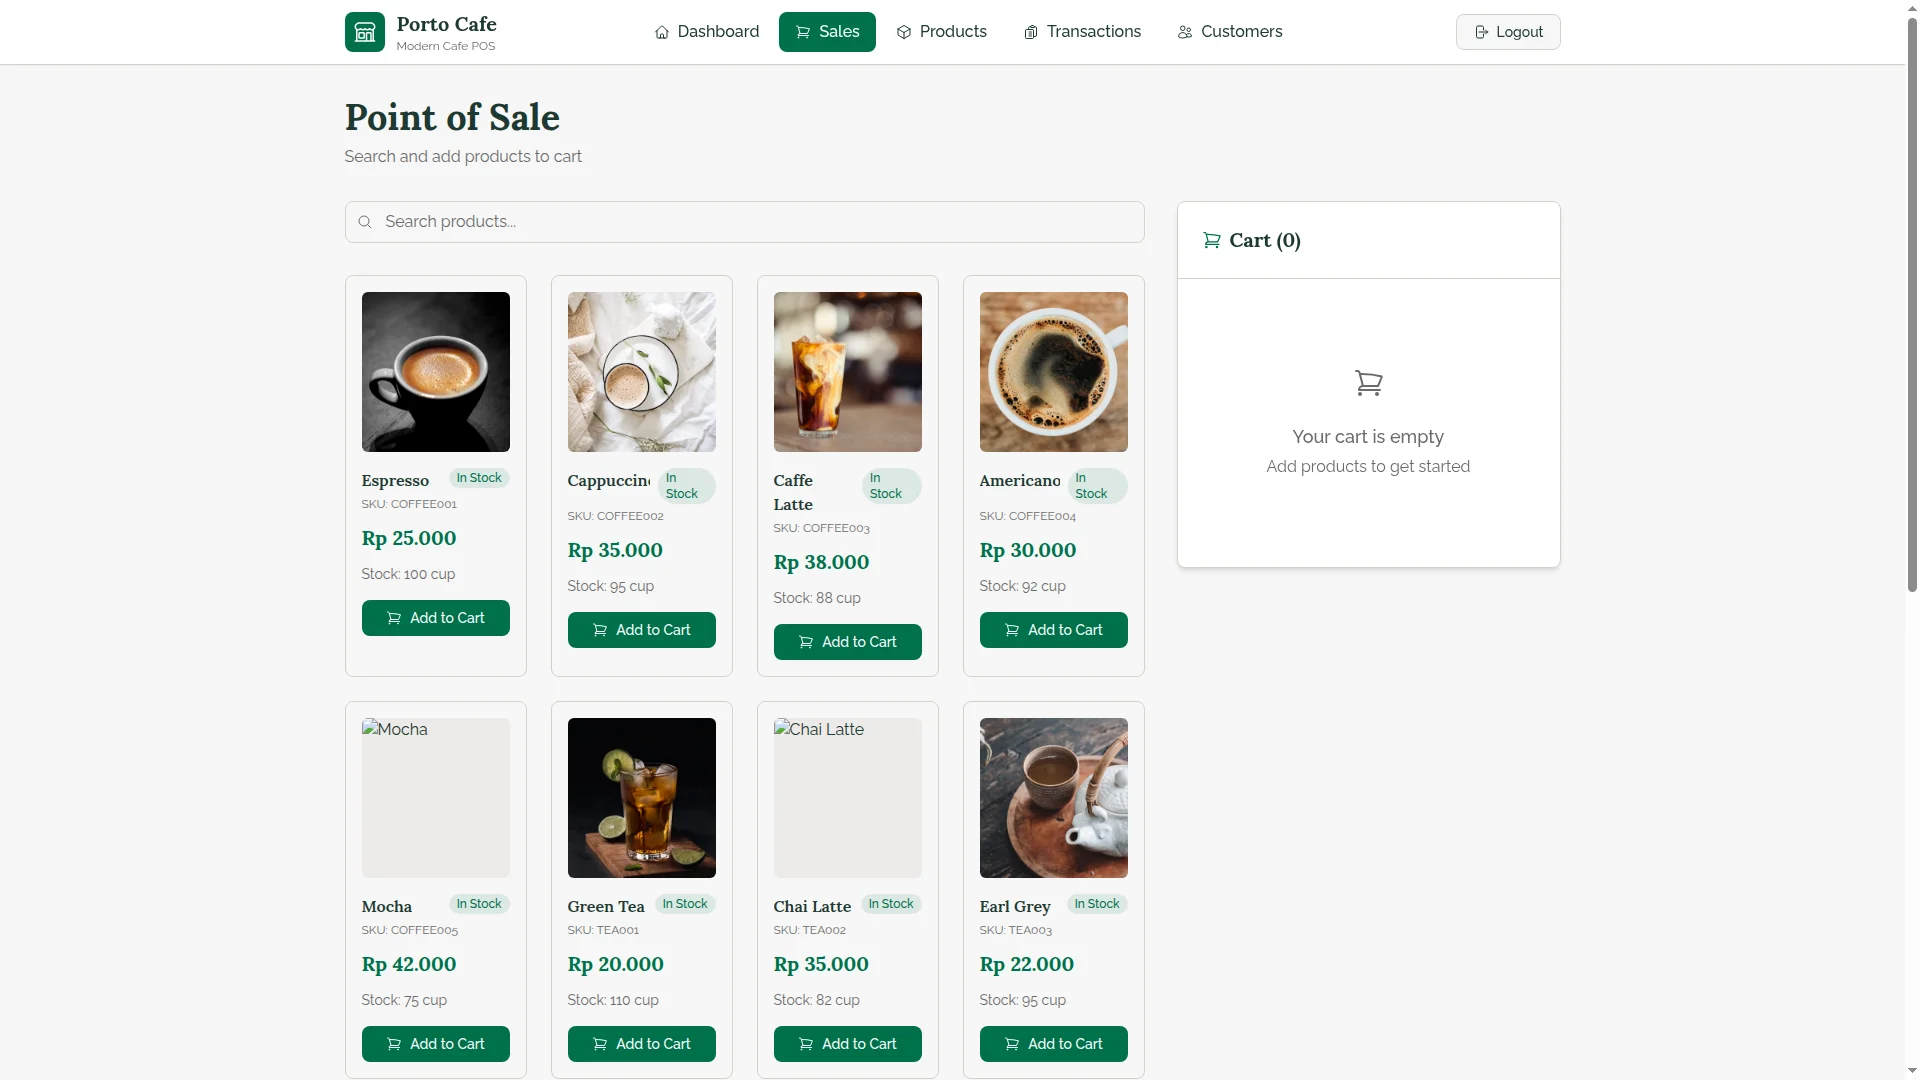Select the active Sales tab
The height and width of the screenshot is (1080, 1920).
(x=827, y=32)
